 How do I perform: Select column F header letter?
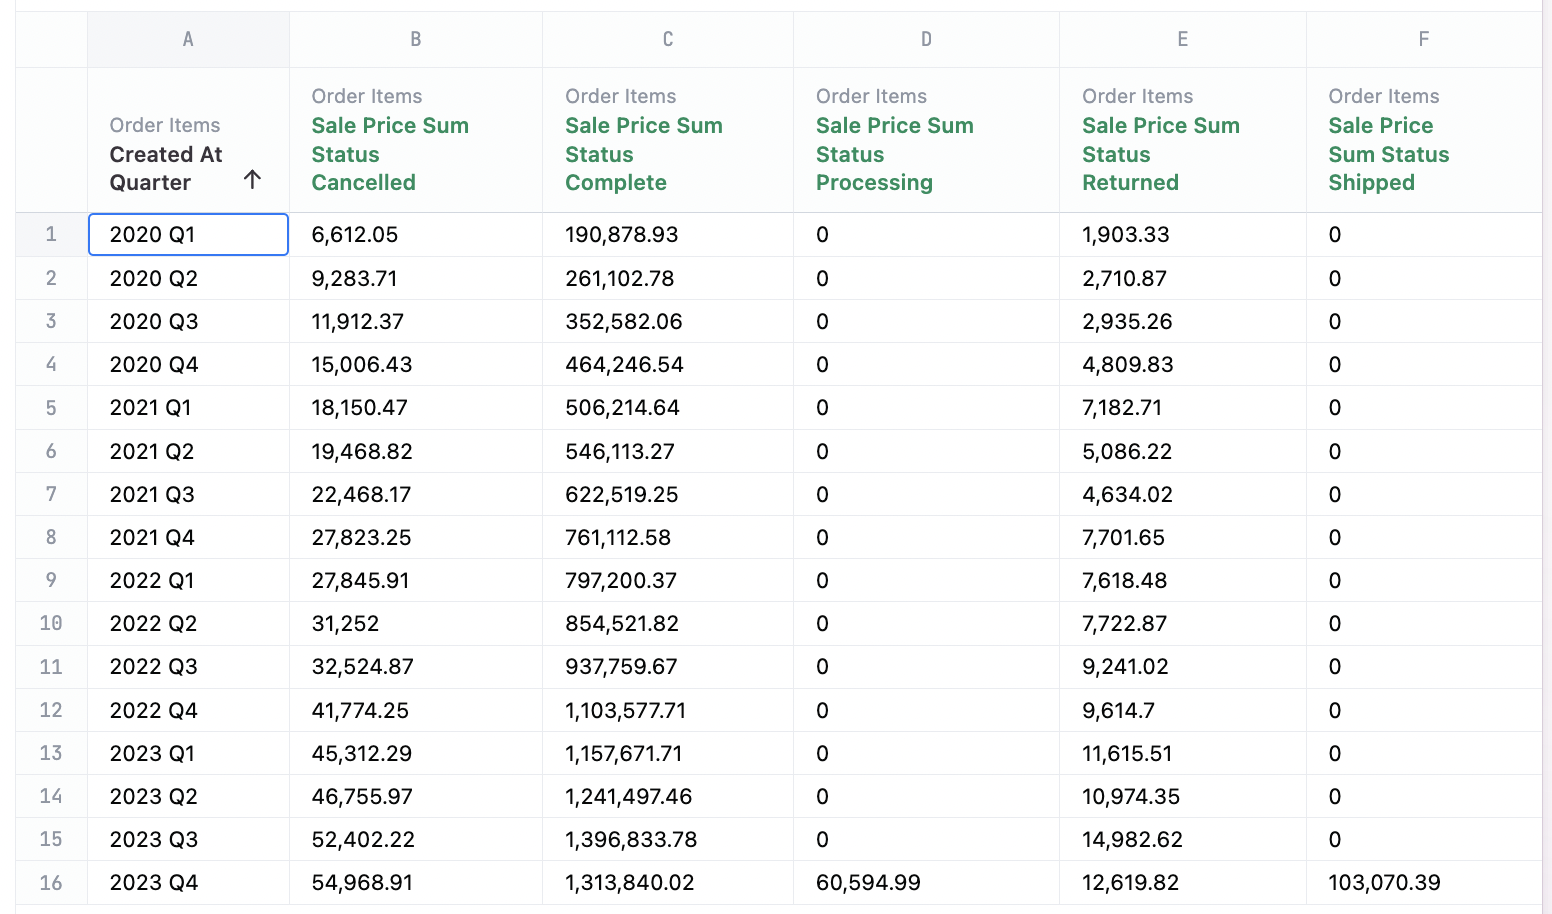(1423, 40)
